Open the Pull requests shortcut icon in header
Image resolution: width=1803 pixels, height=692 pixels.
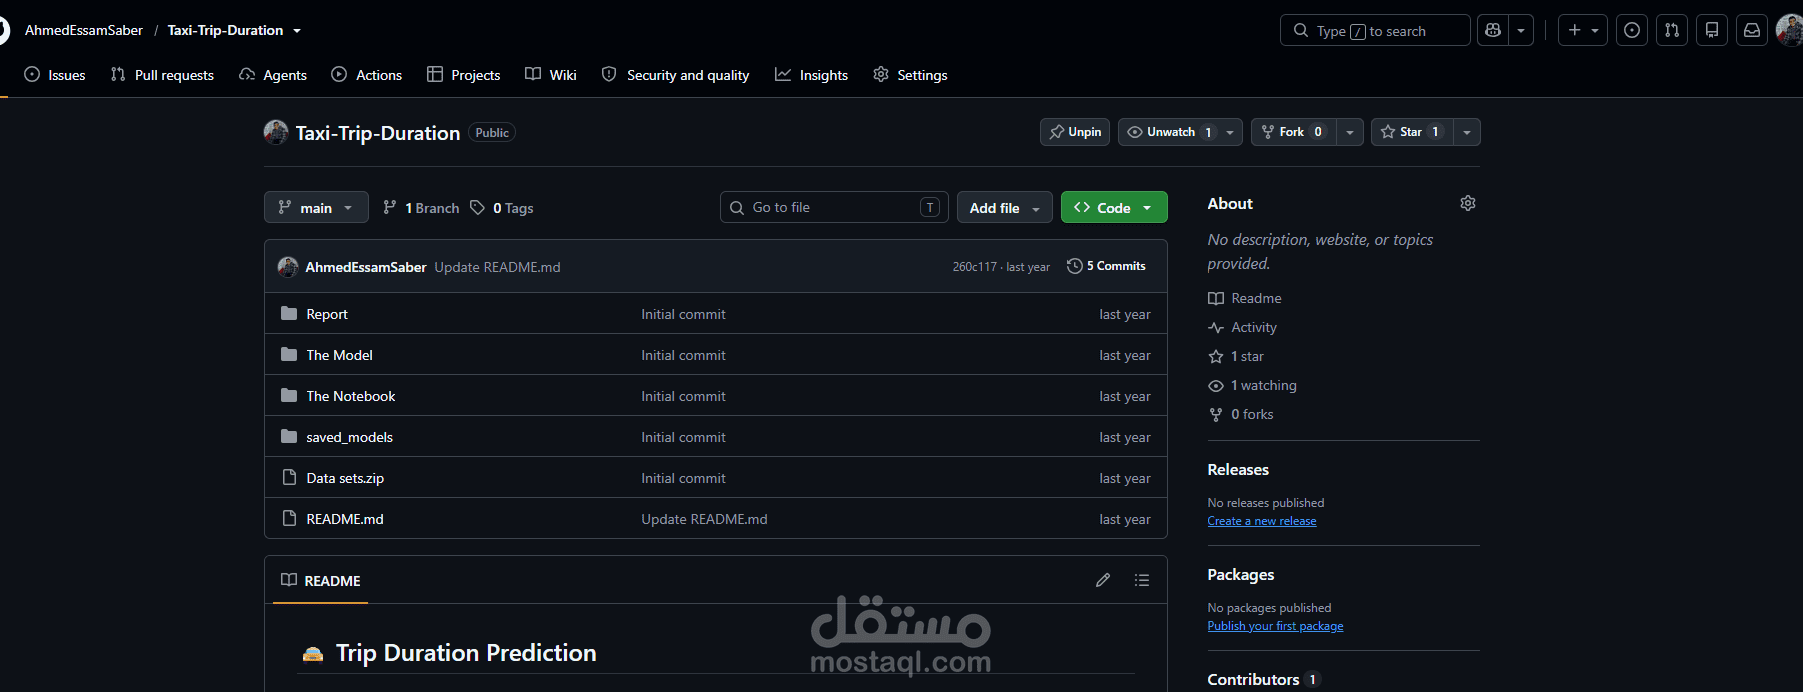pos(1672,31)
